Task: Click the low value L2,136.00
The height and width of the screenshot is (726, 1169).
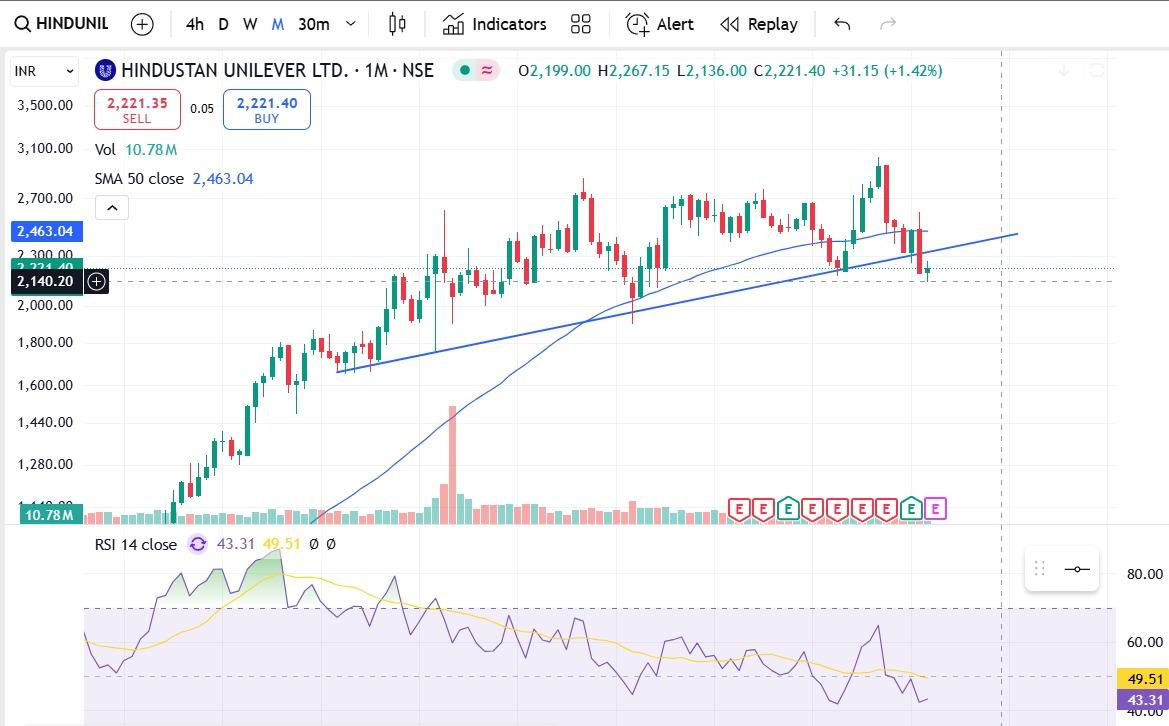Action: 711,71
